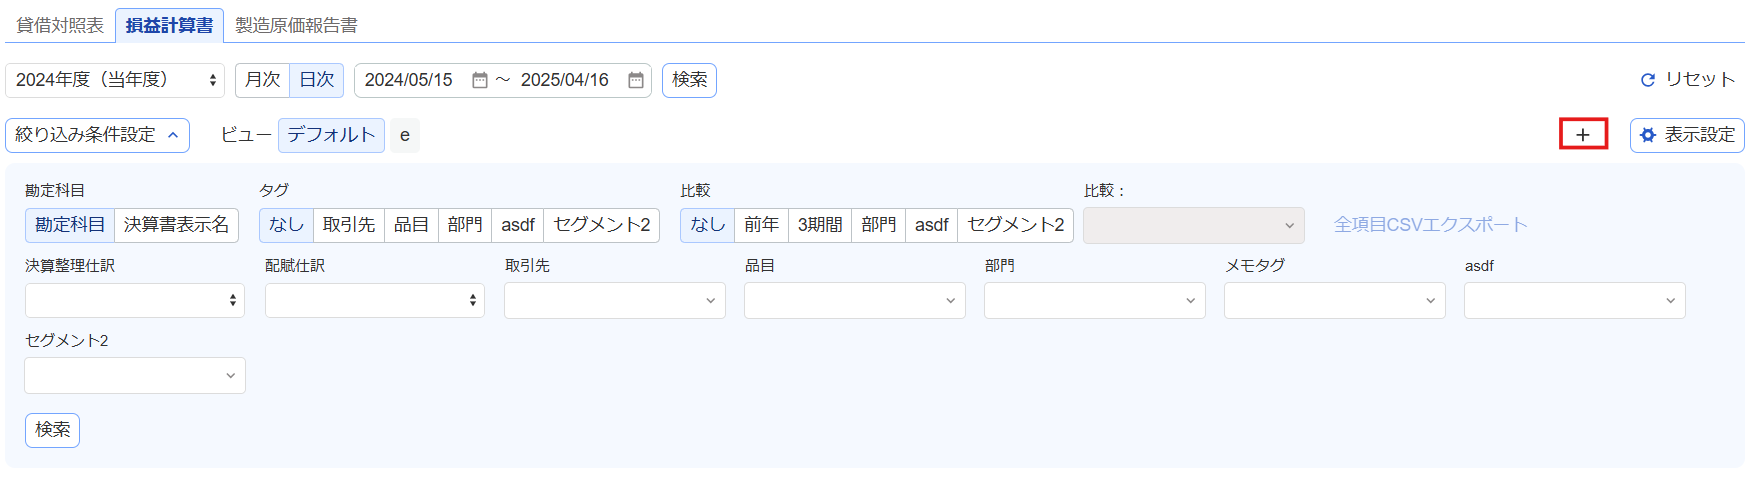Image resolution: width=1762 pixels, height=477 pixels.
Task: Click the start date field 2024/05/15
Action: point(410,80)
